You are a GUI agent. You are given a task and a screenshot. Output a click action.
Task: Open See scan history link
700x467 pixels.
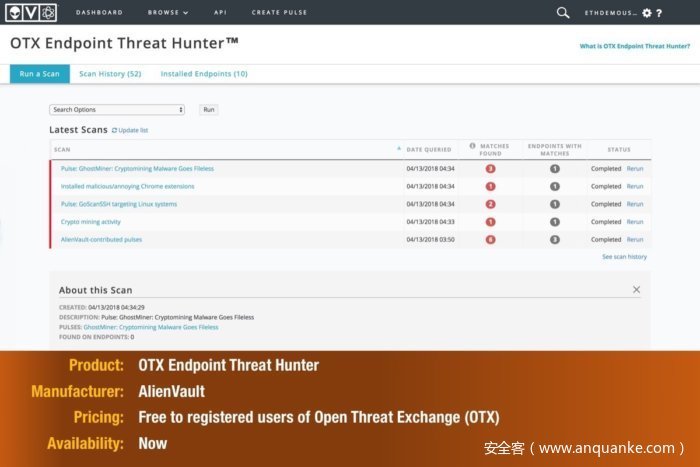click(623, 257)
